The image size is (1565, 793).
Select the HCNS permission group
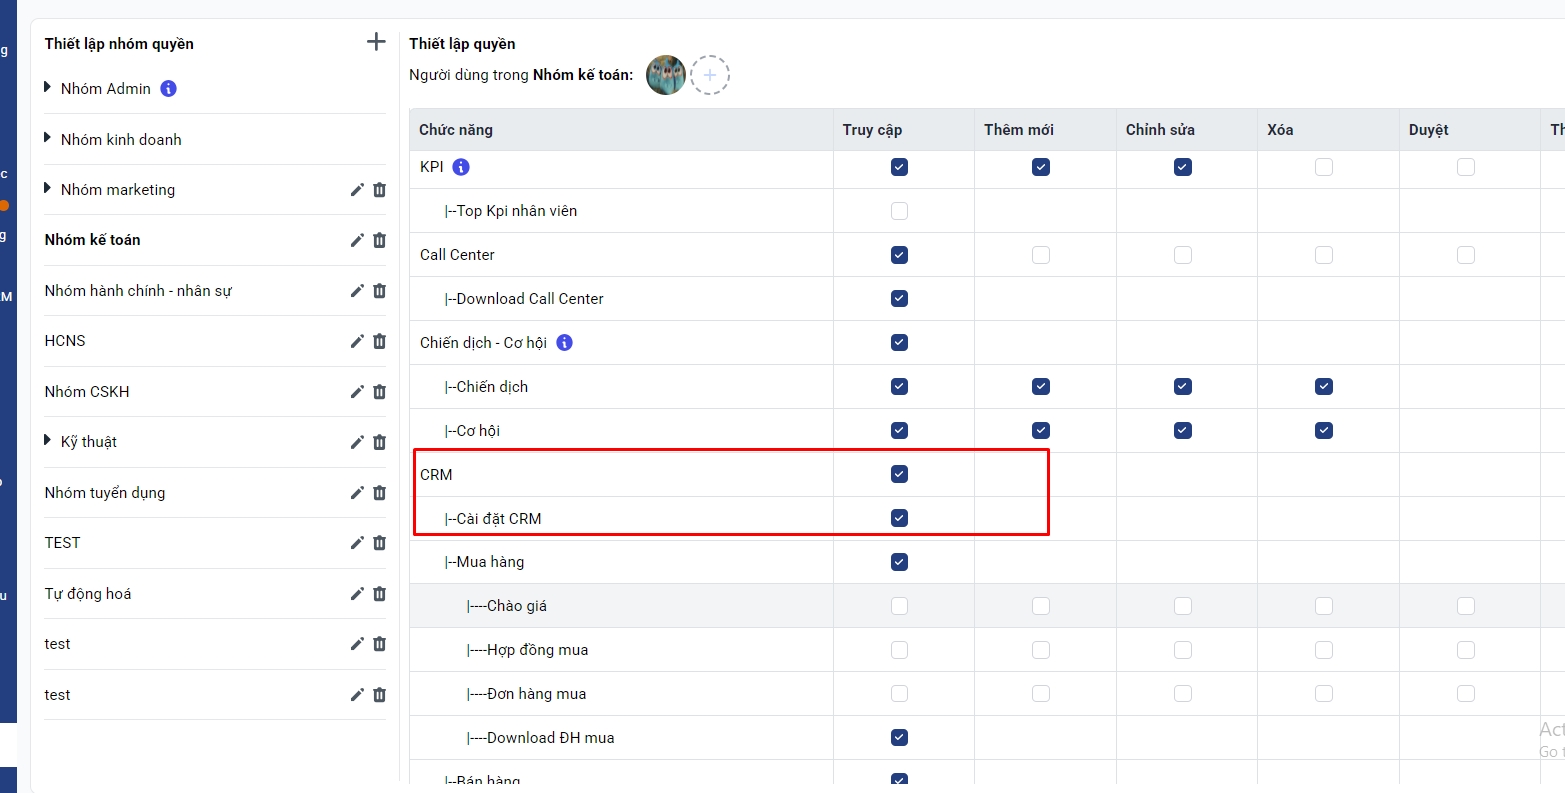point(65,341)
